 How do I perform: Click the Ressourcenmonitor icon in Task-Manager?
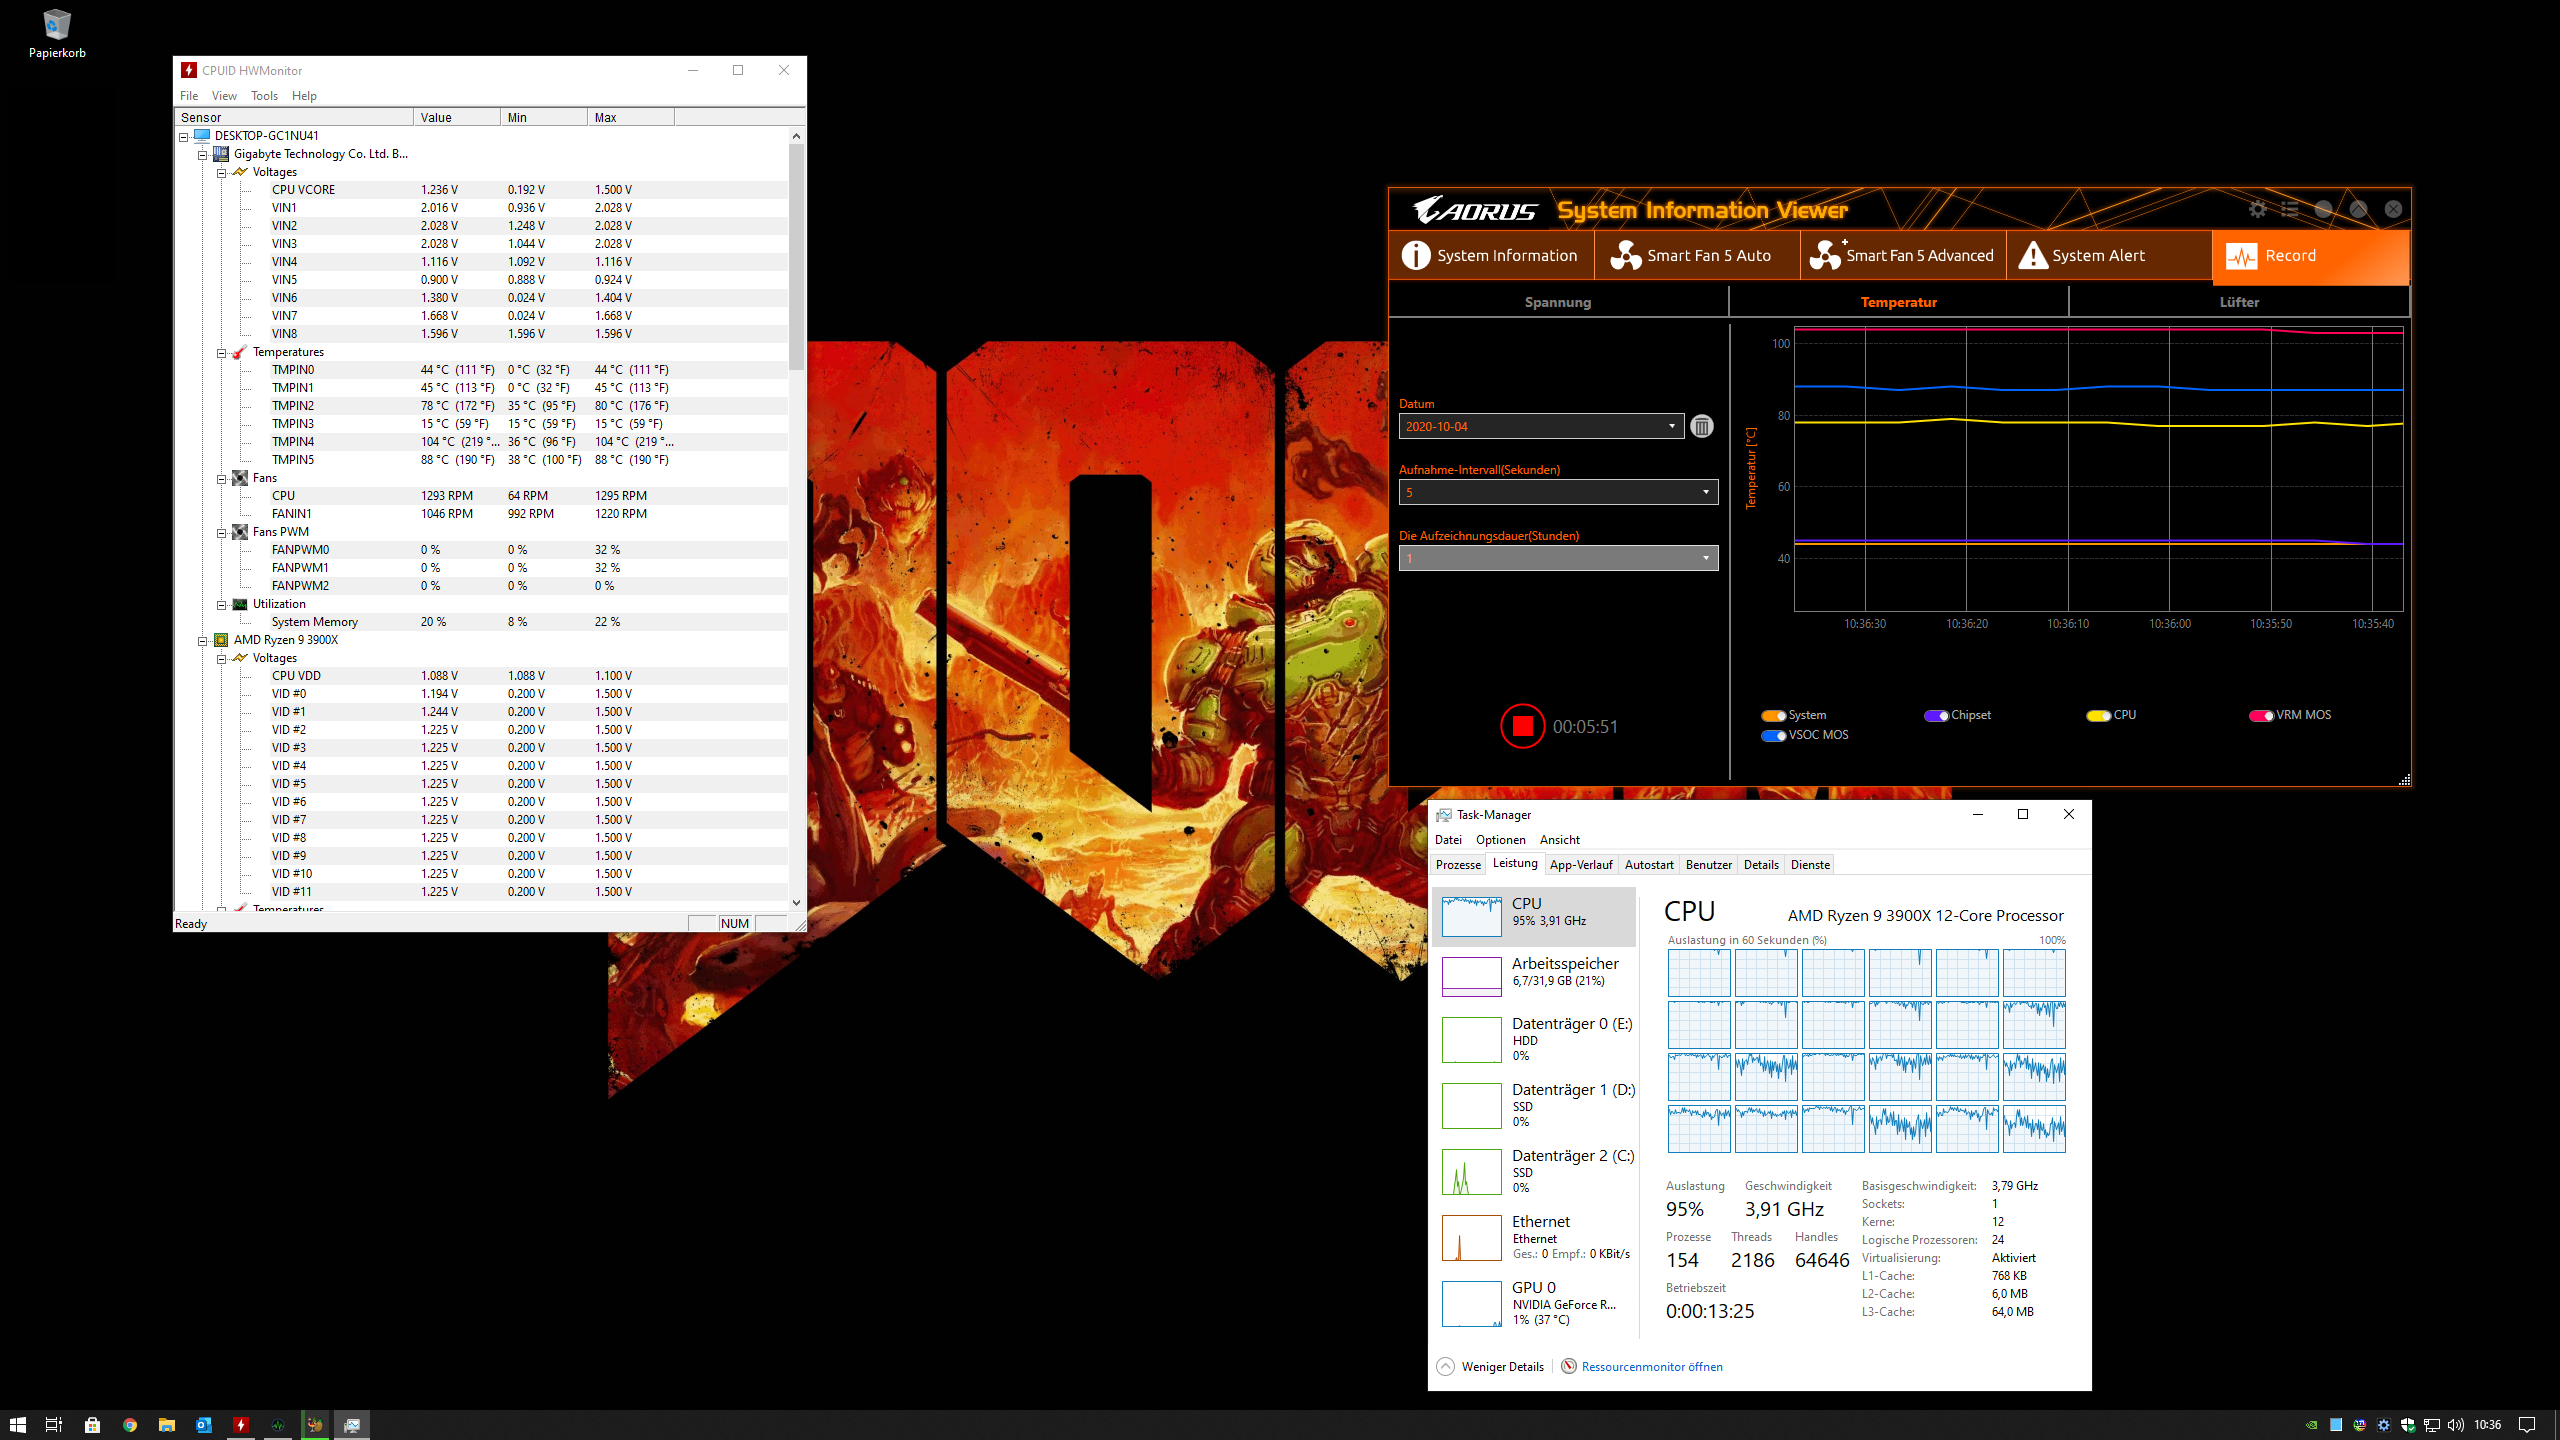click(x=1569, y=1366)
